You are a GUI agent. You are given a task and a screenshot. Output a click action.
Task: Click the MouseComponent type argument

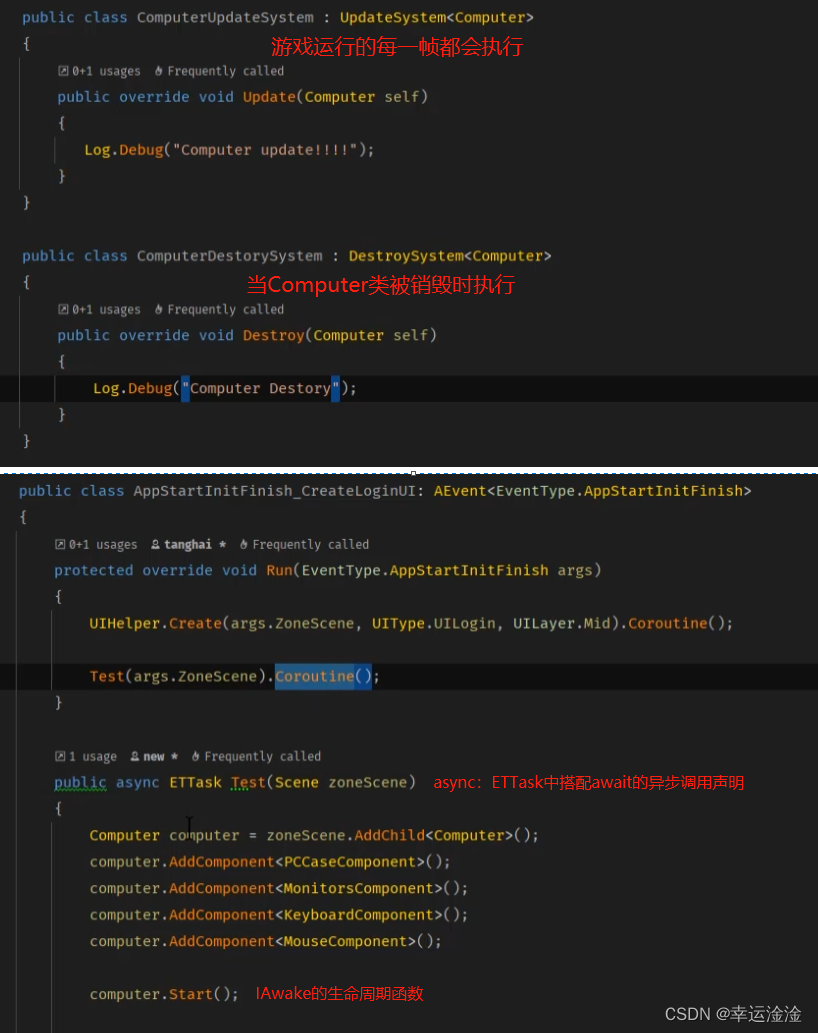(346, 941)
